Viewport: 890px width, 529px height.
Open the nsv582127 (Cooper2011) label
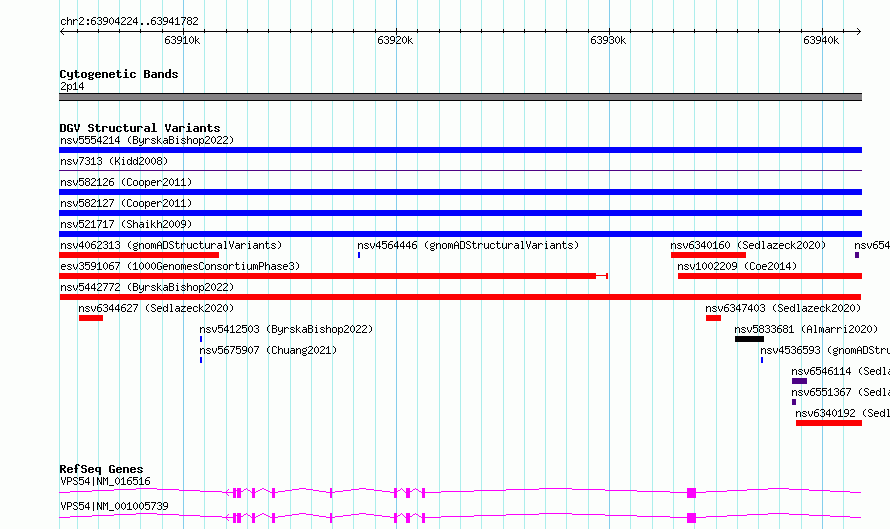click(x=126, y=203)
